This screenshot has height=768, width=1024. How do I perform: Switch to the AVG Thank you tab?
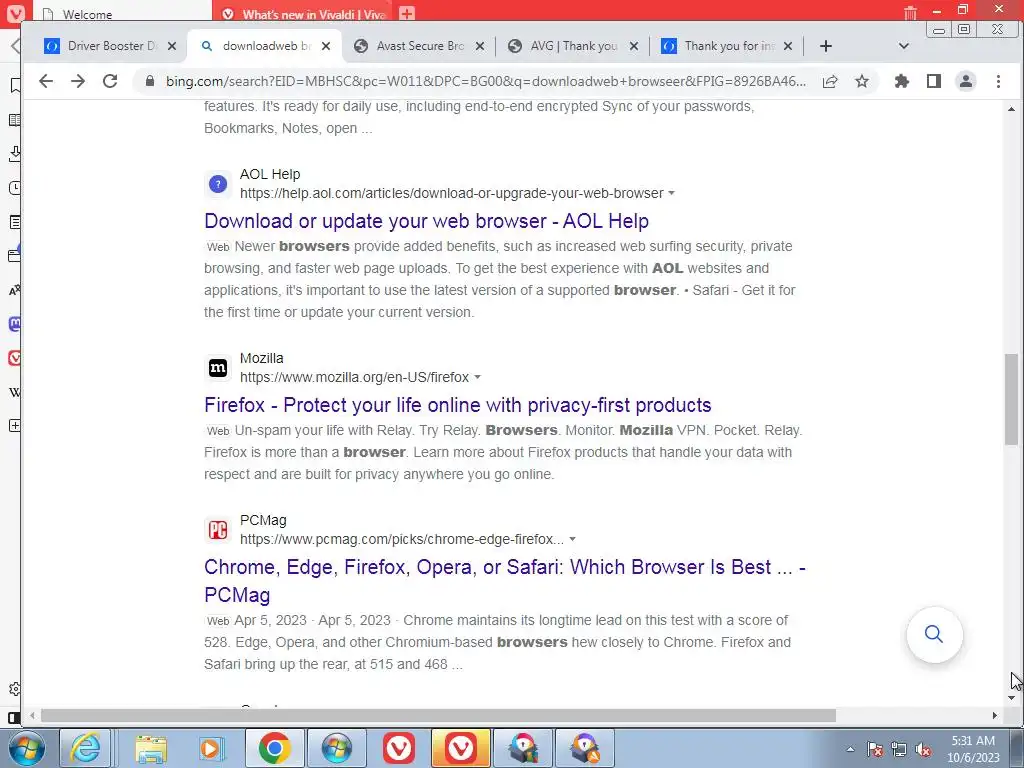[x=572, y=46]
